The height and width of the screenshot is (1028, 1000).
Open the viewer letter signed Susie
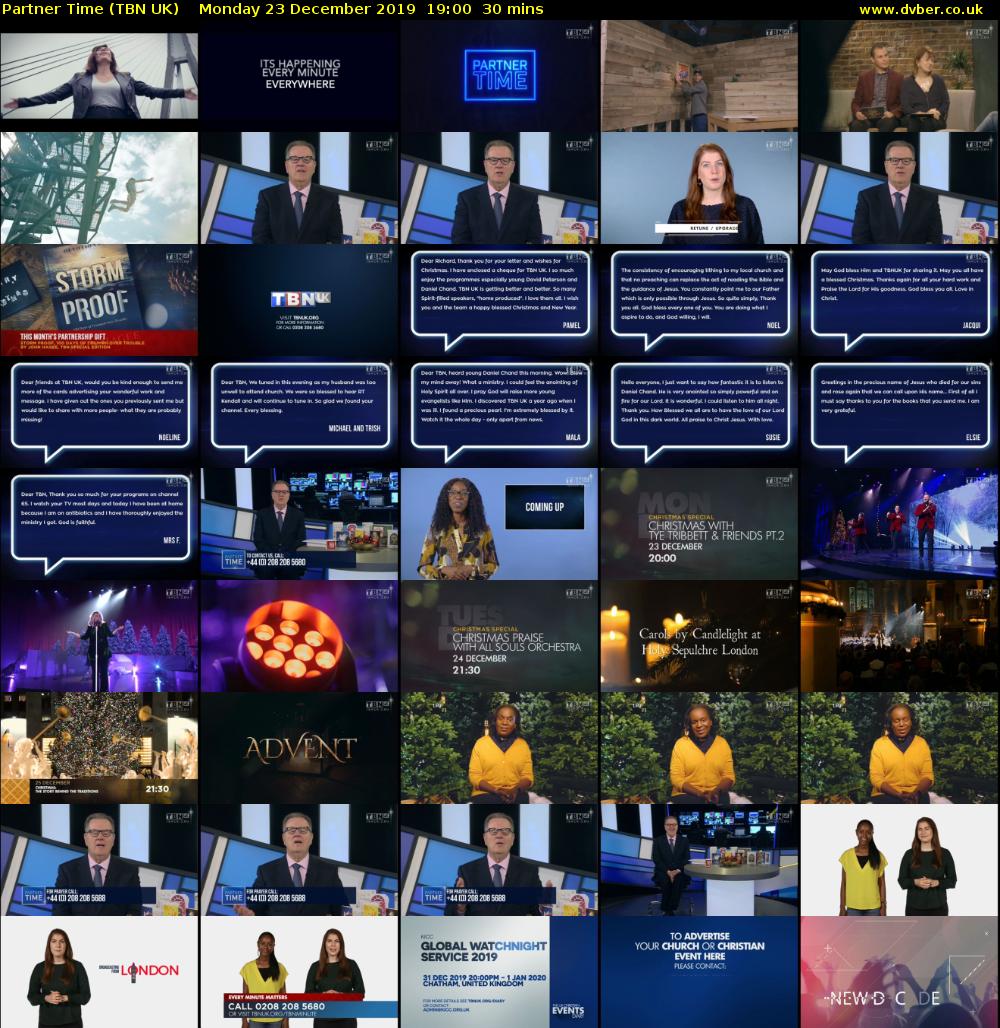click(700, 412)
